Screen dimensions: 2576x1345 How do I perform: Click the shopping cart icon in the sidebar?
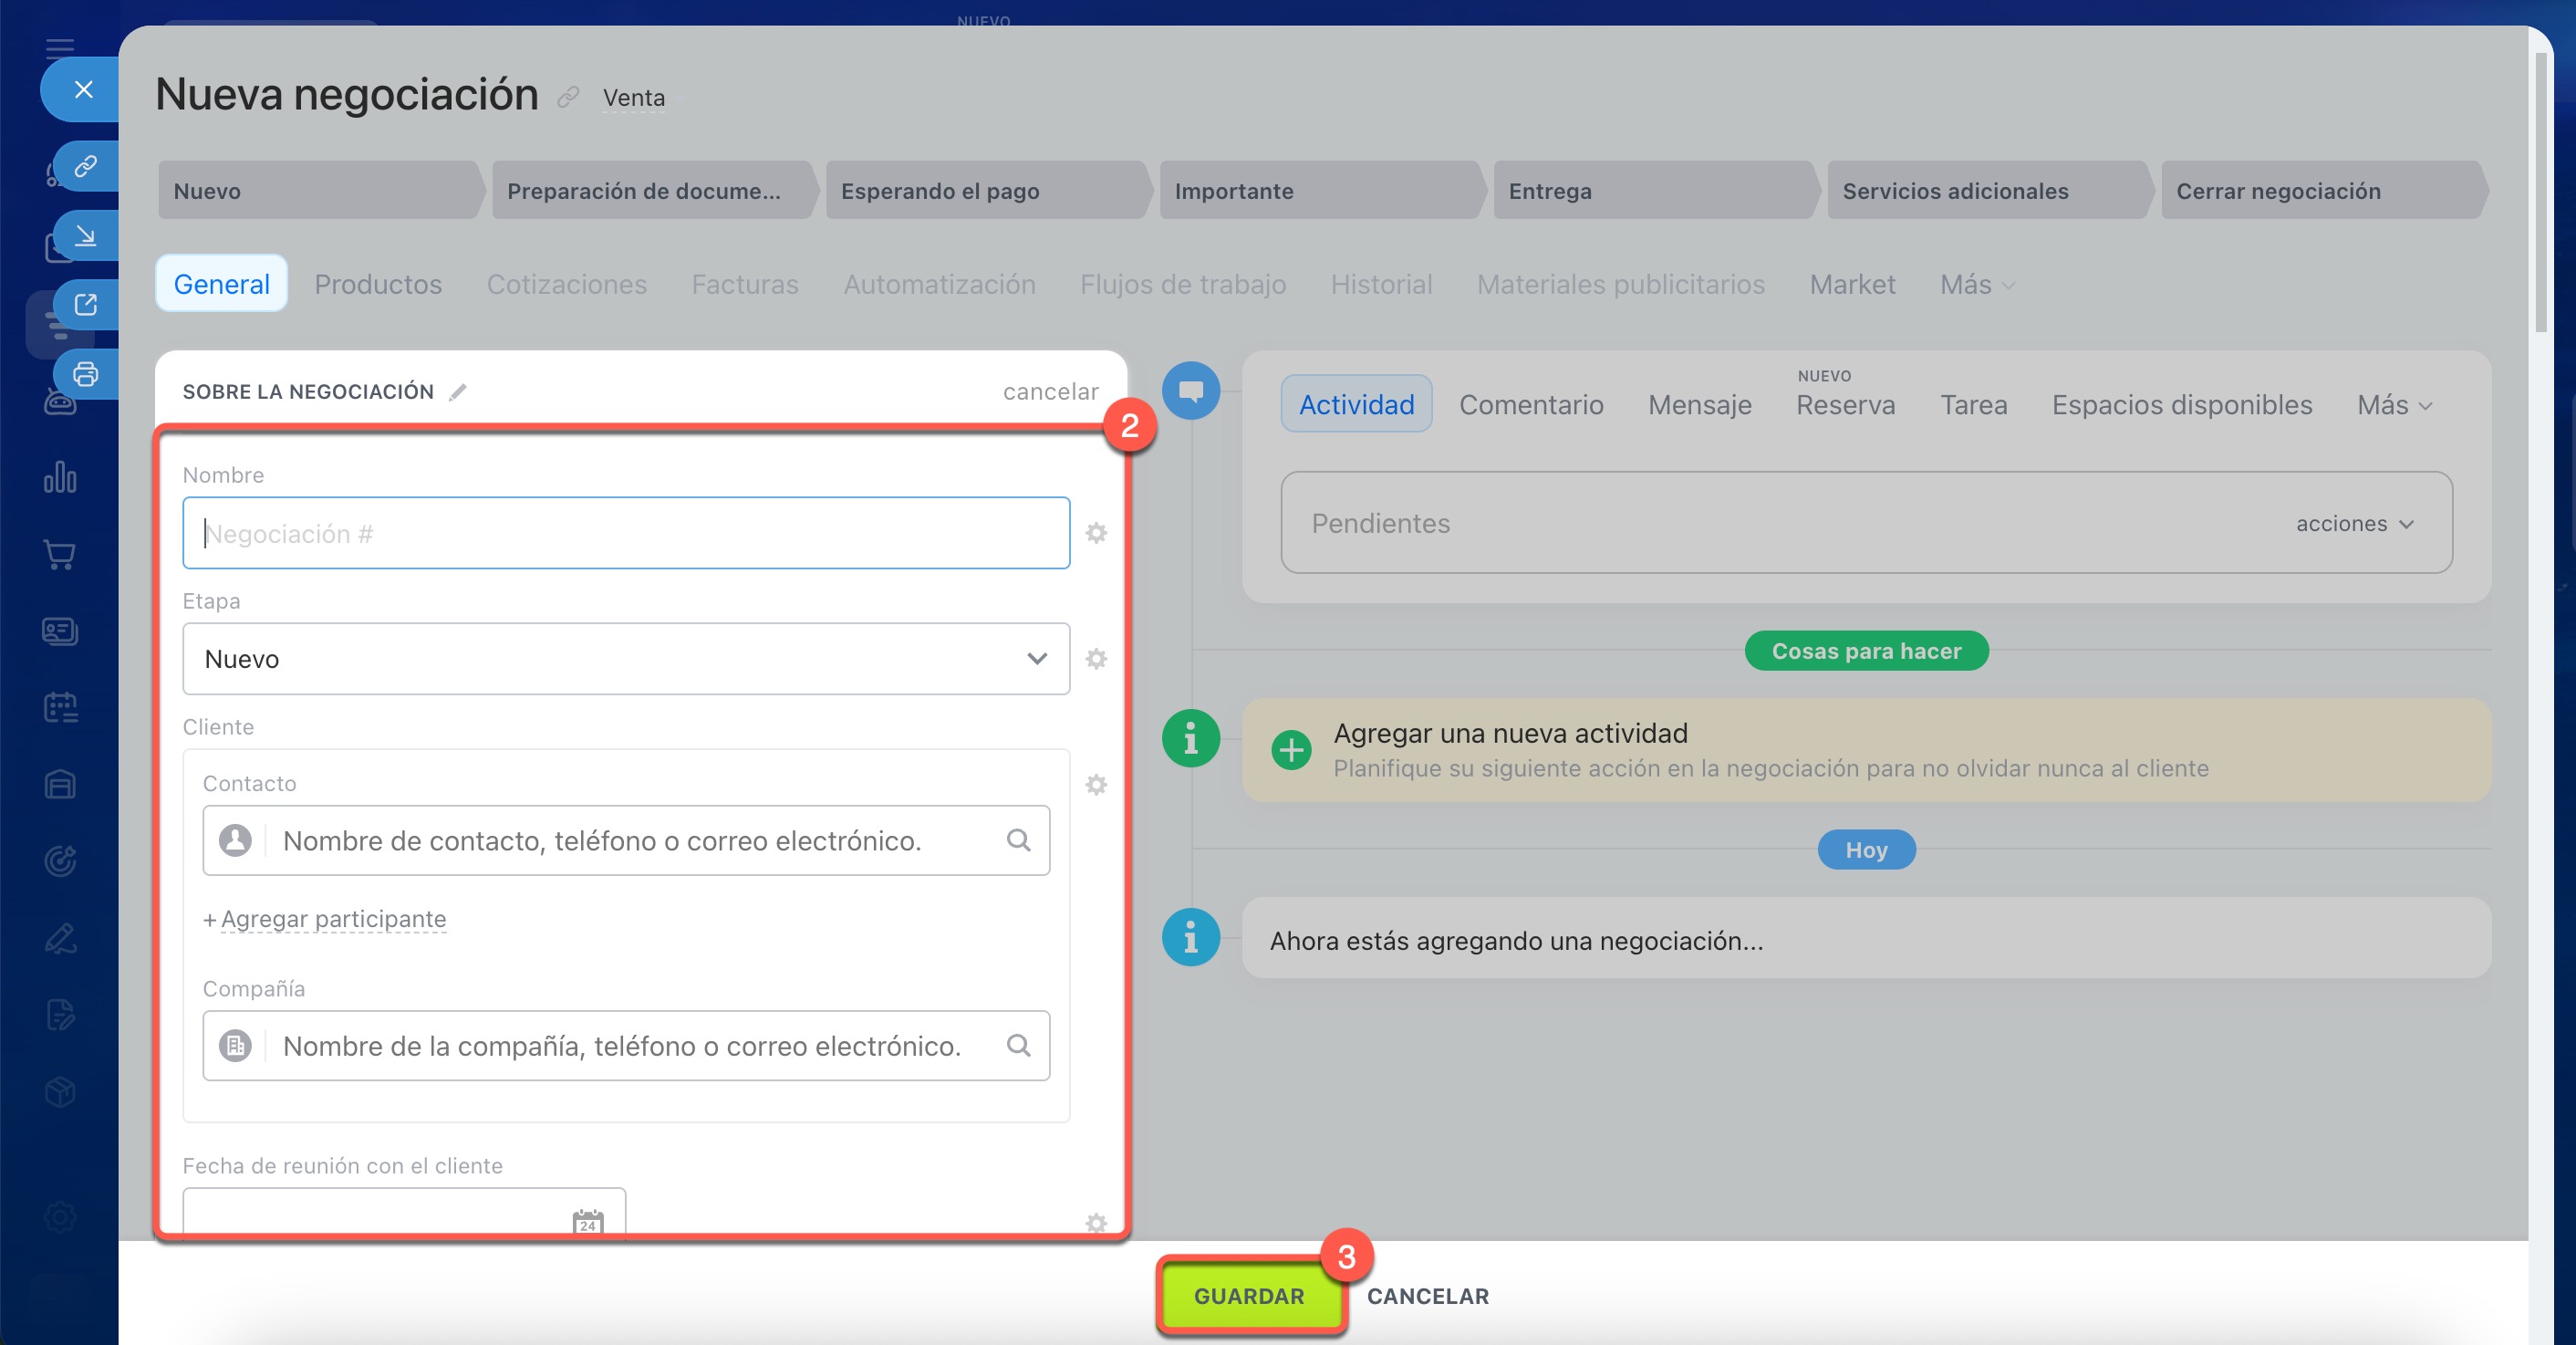tap(60, 555)
